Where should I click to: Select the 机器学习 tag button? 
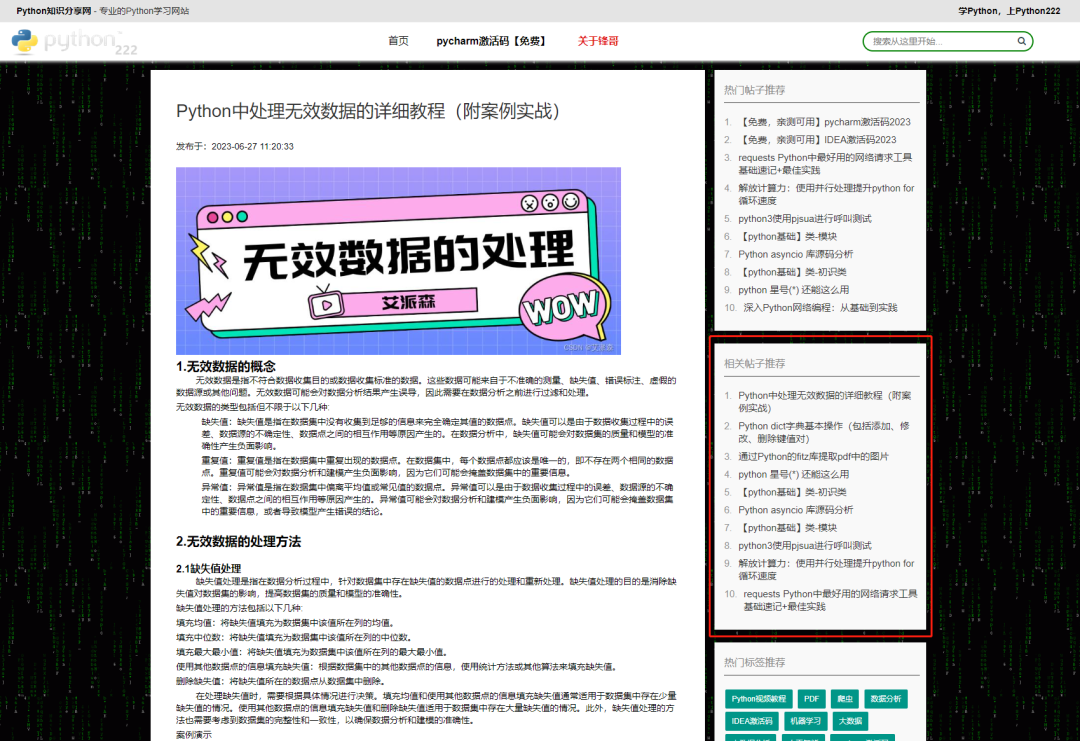[x=806, y=720]
